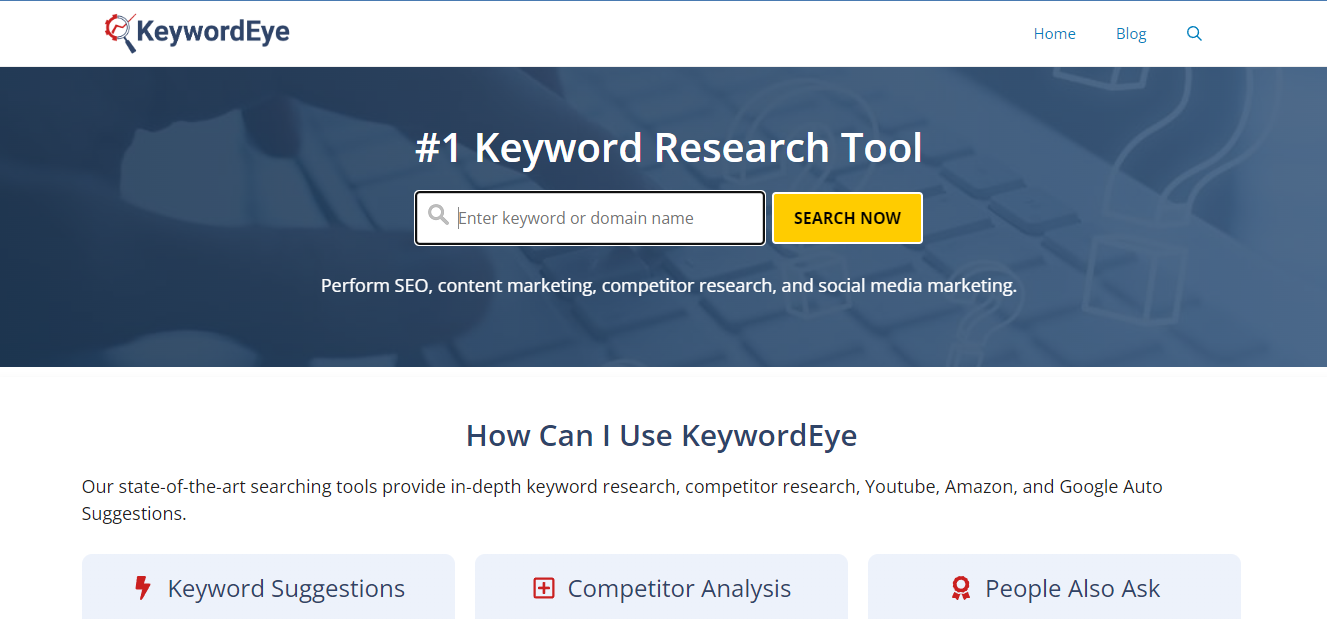Focus the keyword or domain name field

[590, 218]
